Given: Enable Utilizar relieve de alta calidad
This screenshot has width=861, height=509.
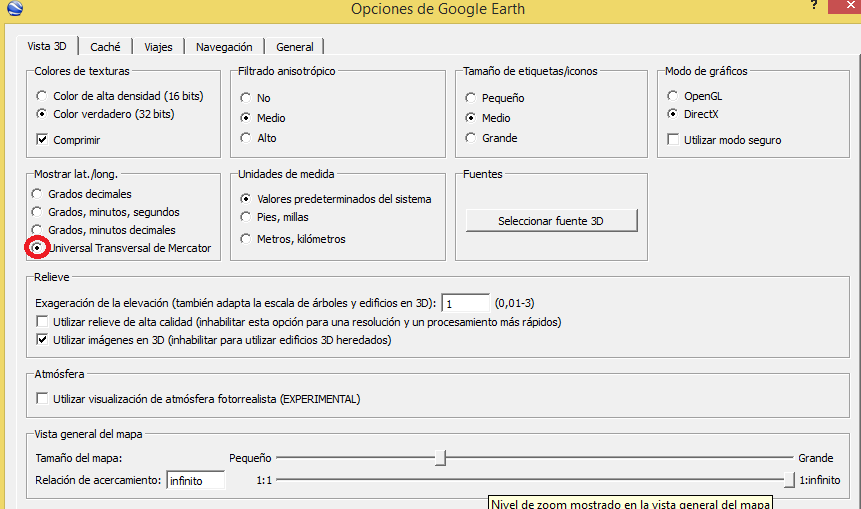Looking at the screenshot, I should (x=42, y=321).
